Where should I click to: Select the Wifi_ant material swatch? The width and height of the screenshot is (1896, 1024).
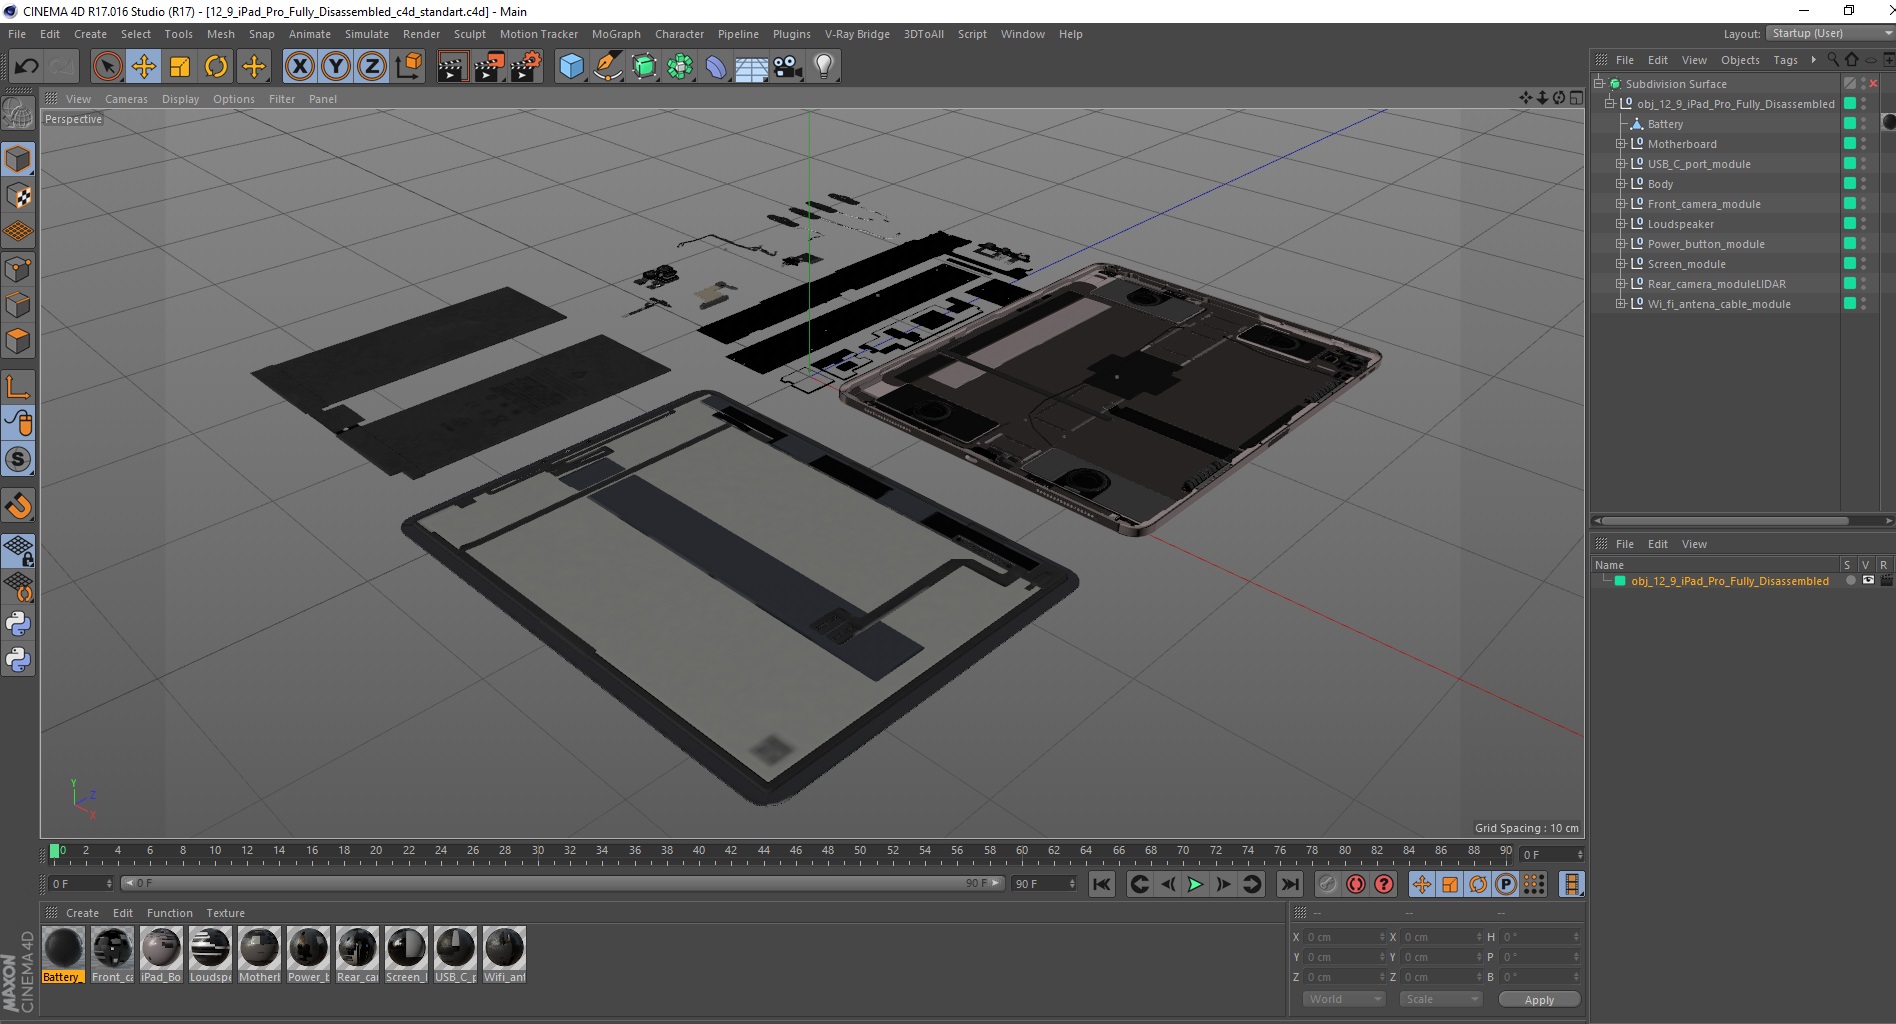[x=504, y=954]
